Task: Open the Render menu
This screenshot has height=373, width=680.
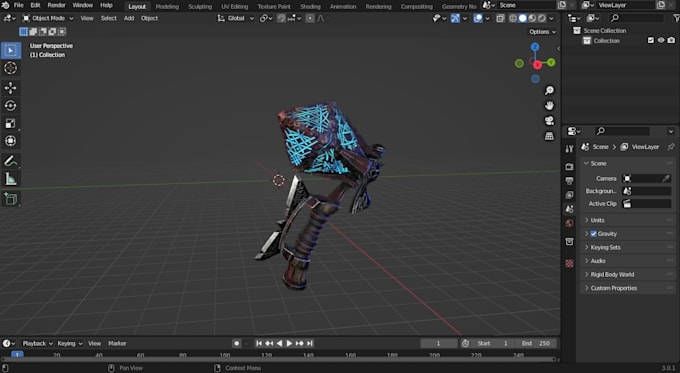Action: (56, 5)
